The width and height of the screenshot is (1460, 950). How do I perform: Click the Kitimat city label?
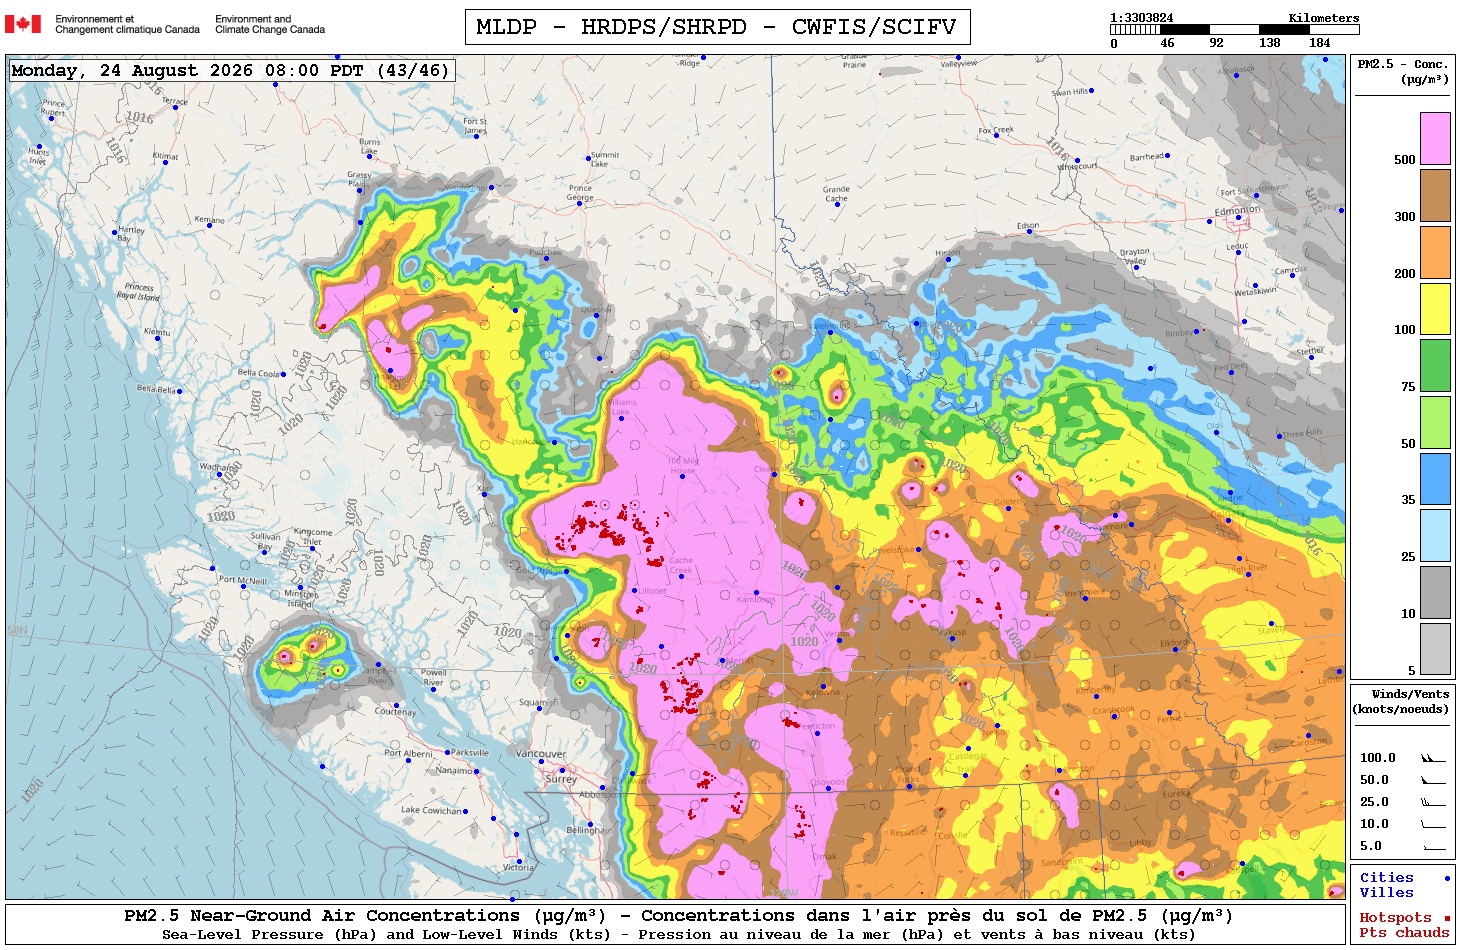(x=165, y=156)
